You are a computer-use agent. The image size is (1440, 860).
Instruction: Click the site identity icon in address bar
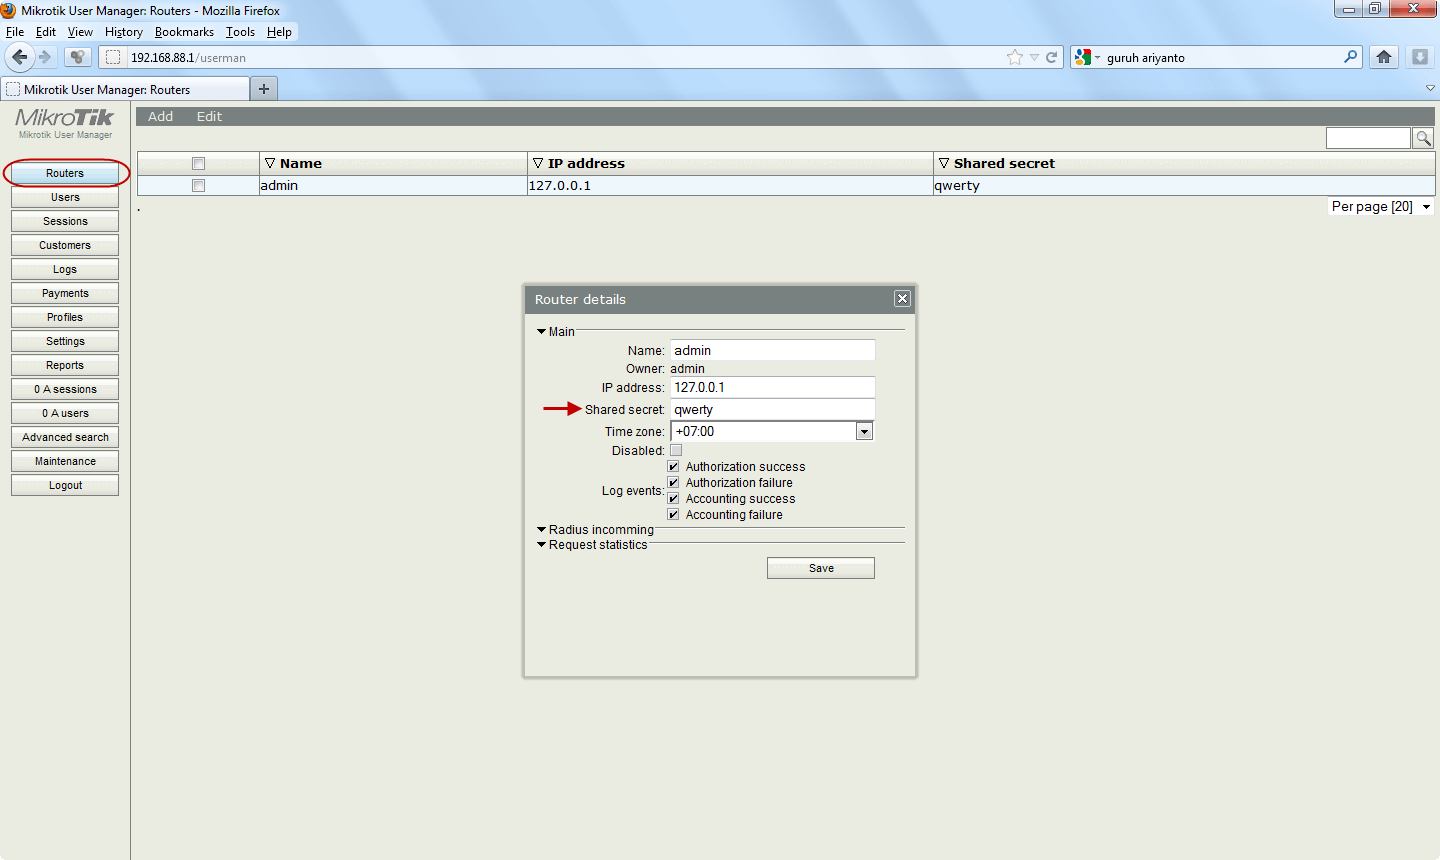(113, 57)
